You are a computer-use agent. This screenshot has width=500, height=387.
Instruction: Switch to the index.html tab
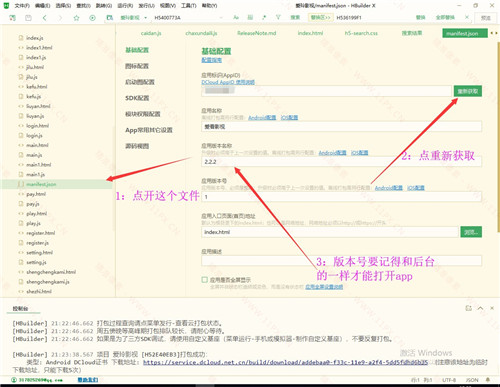click(x=310, y=33)
